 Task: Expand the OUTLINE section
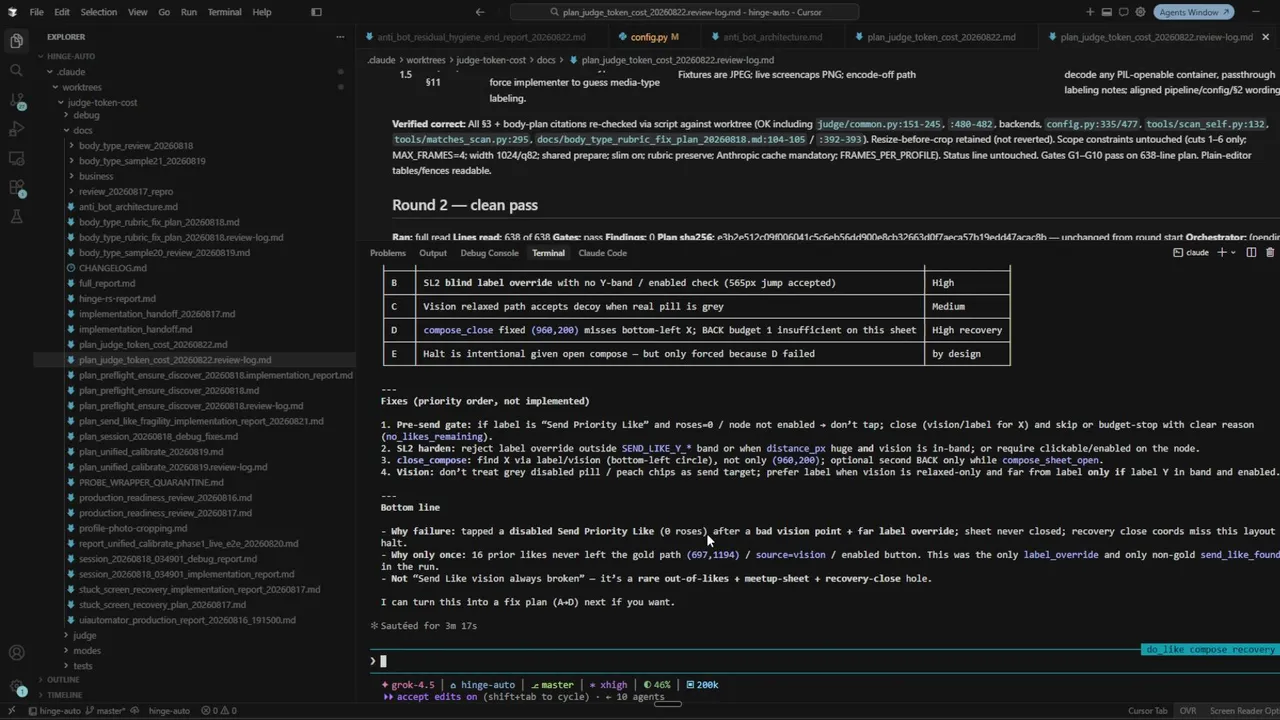click(62, 680)
